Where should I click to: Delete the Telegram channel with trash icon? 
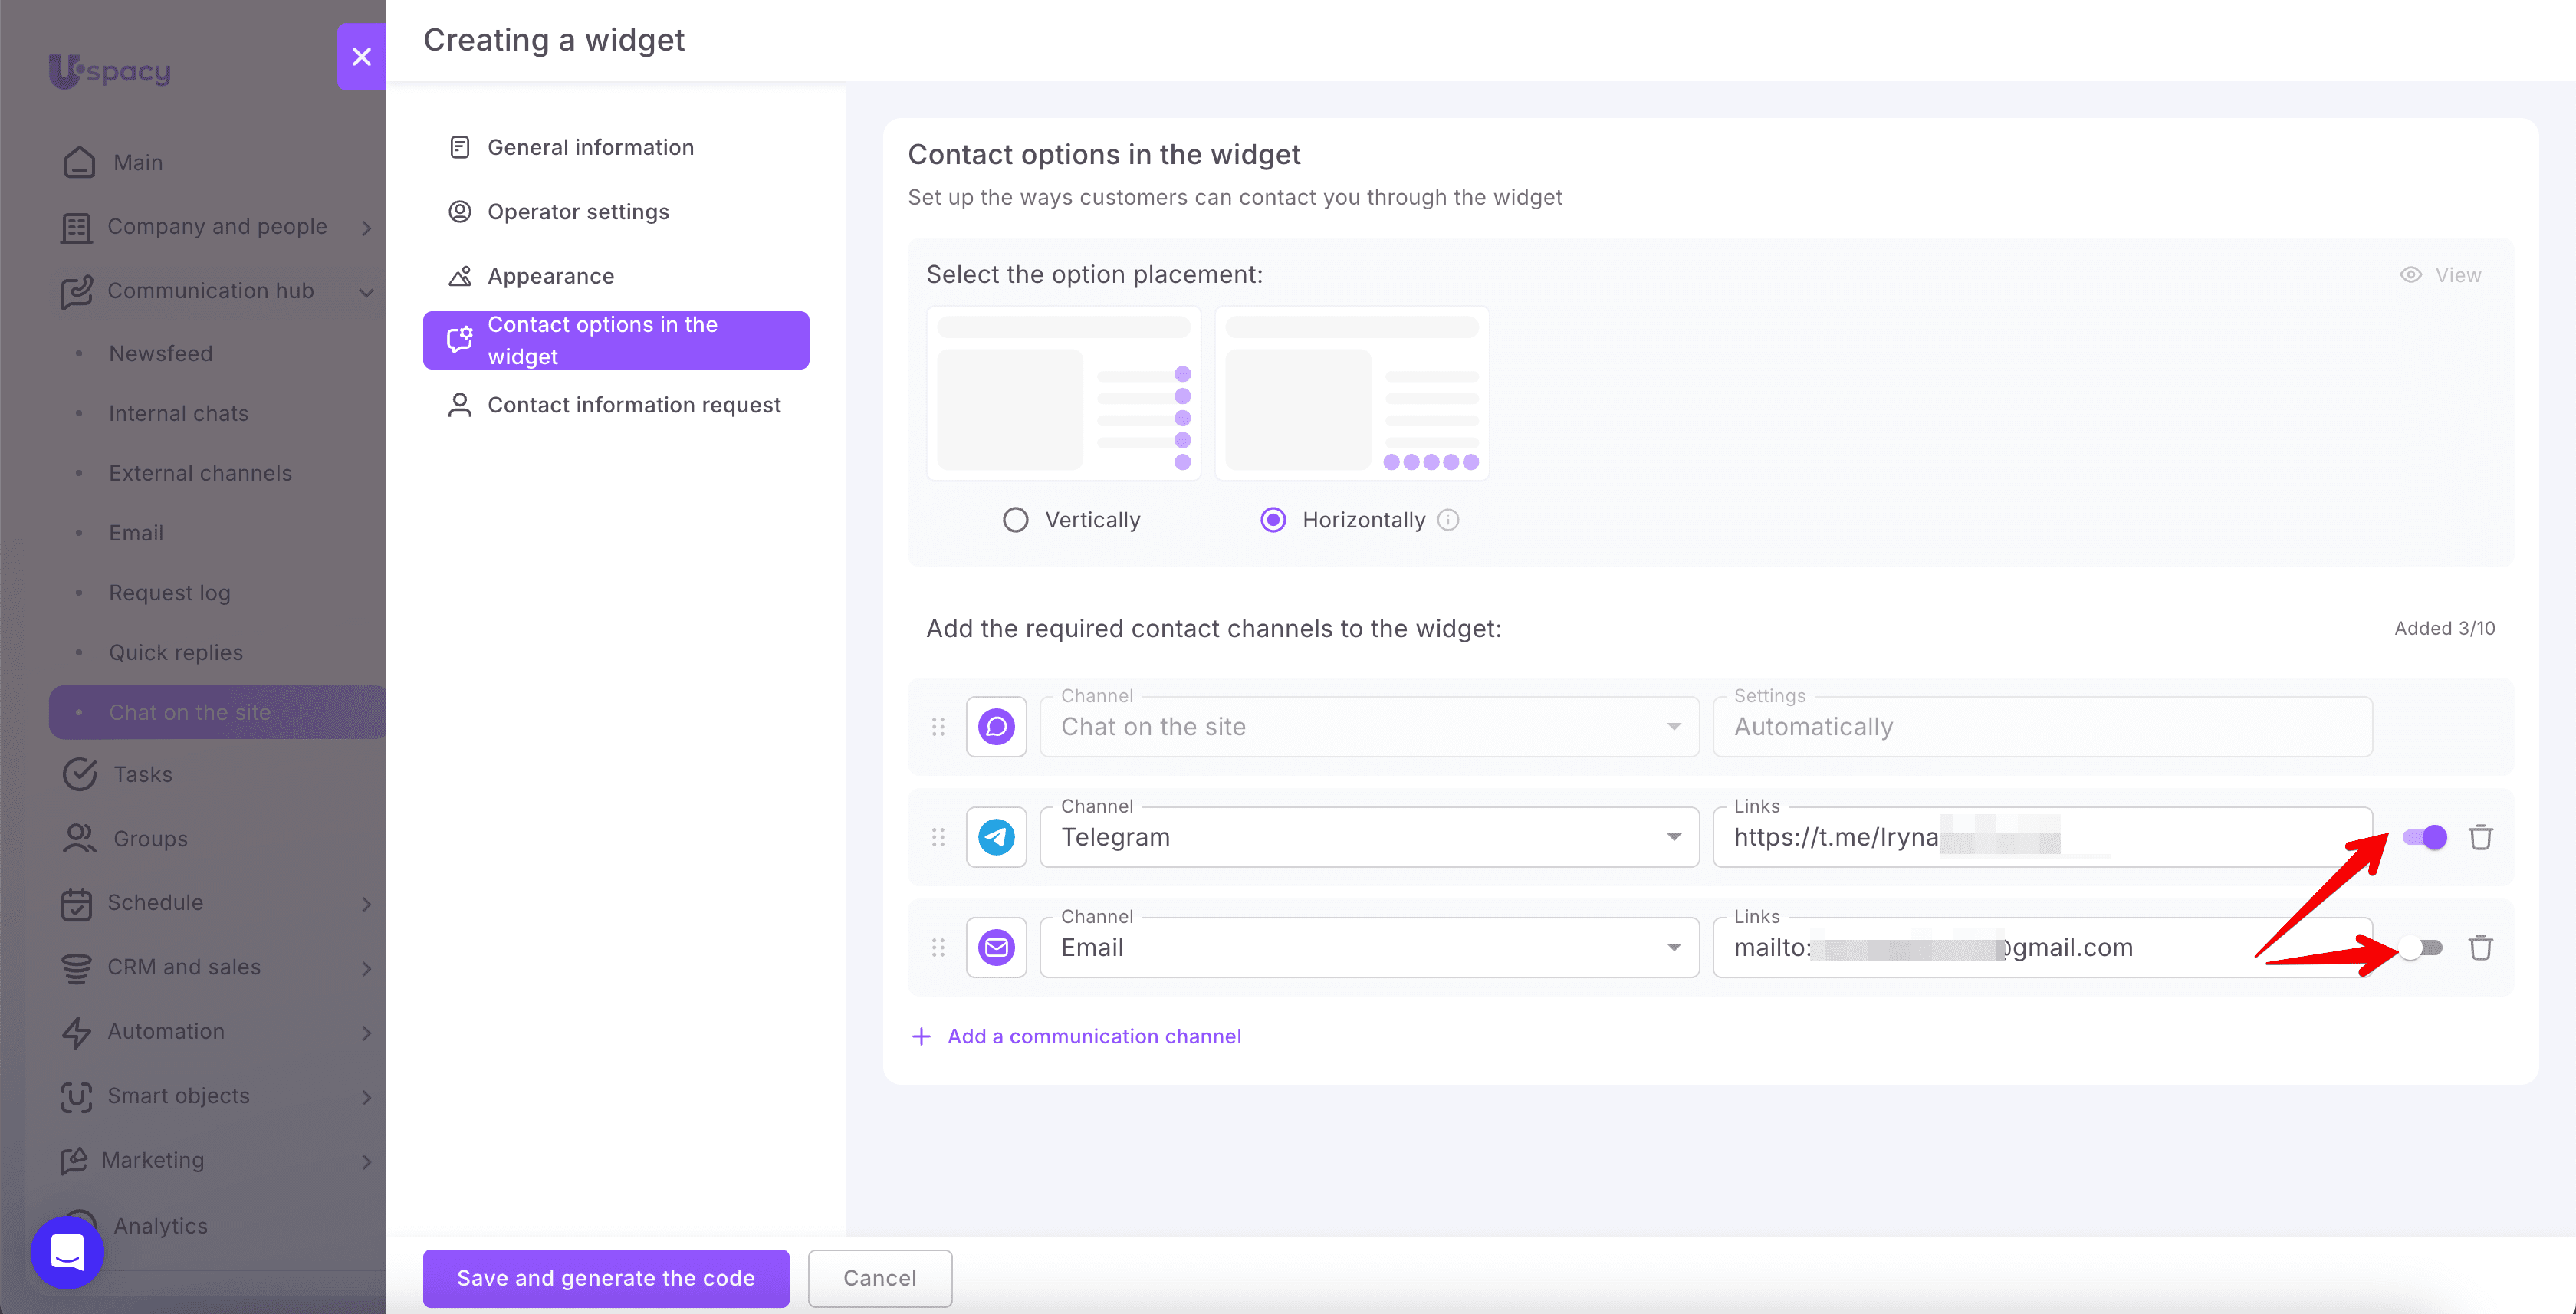point(2480,837)
